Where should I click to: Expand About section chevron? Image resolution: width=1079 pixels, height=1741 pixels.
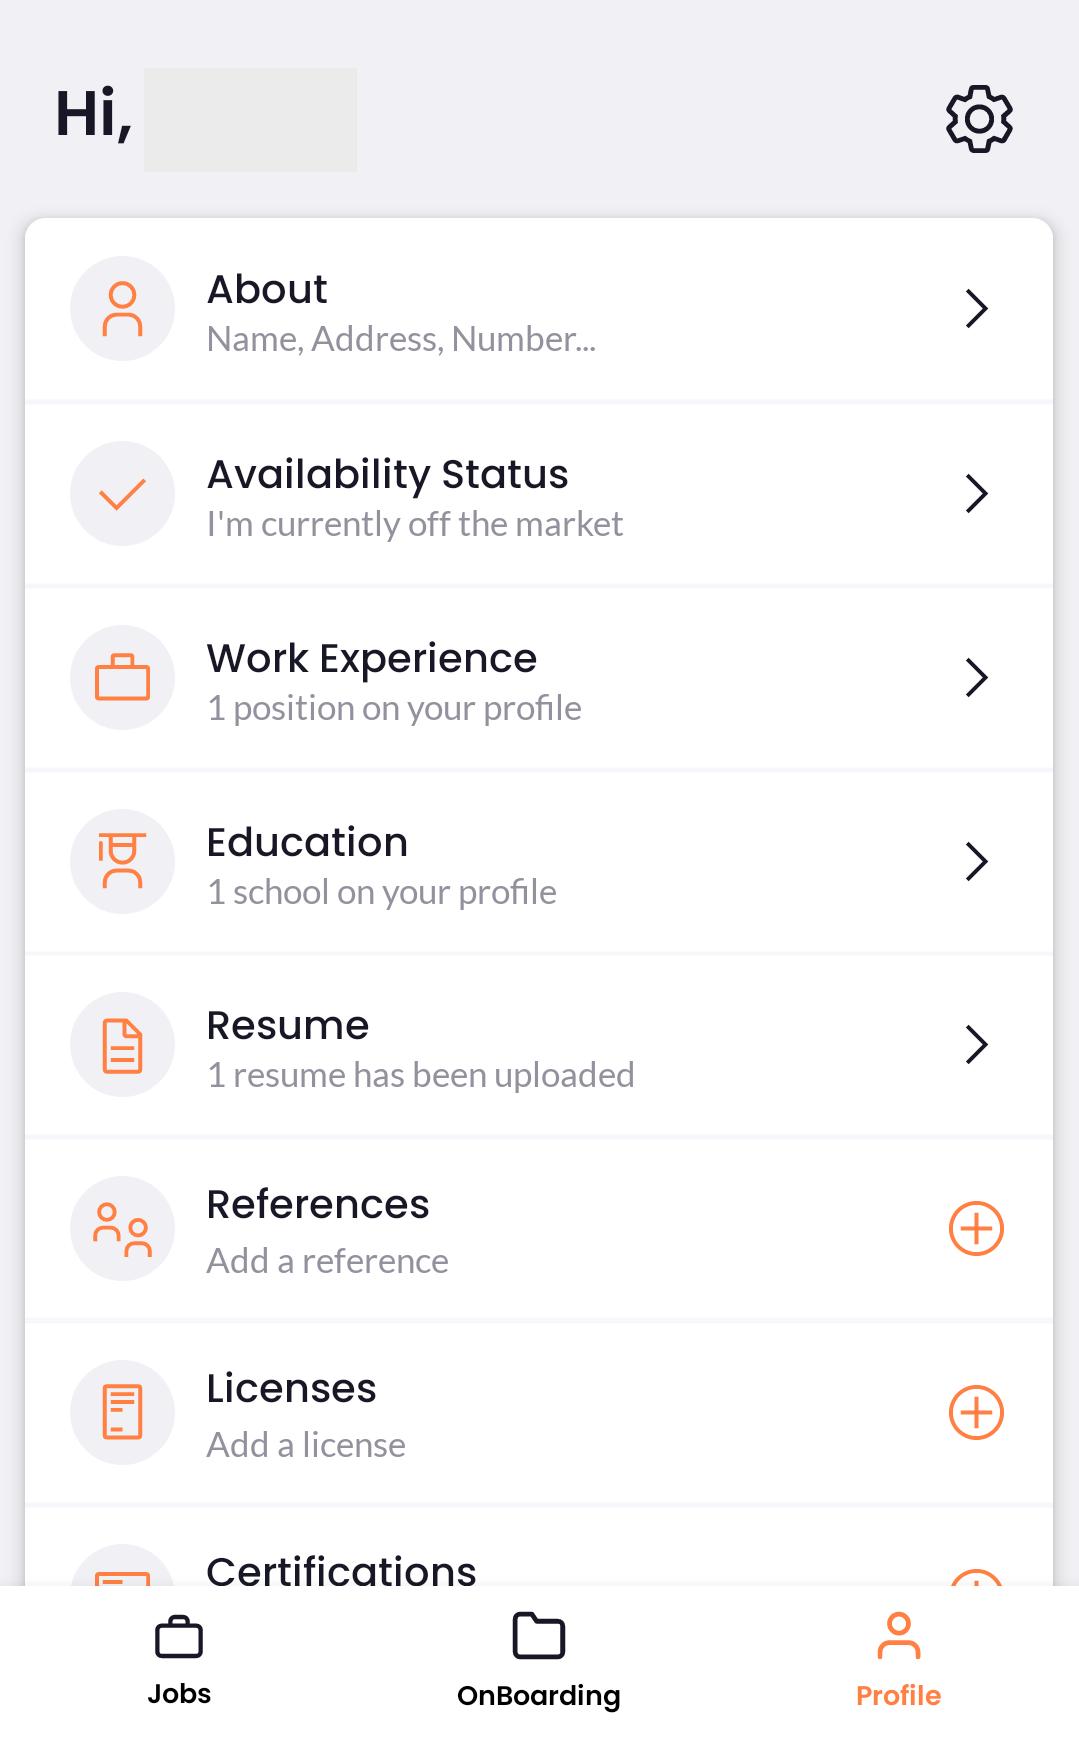coord(977,309)
